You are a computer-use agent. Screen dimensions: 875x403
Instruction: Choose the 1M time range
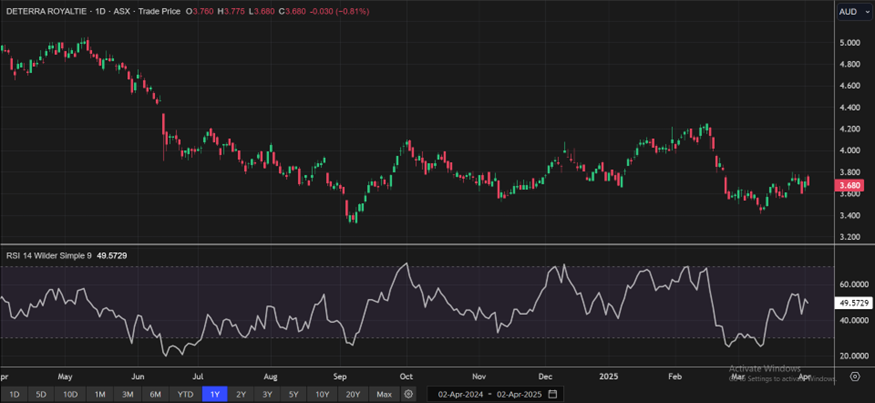(100, 394)
